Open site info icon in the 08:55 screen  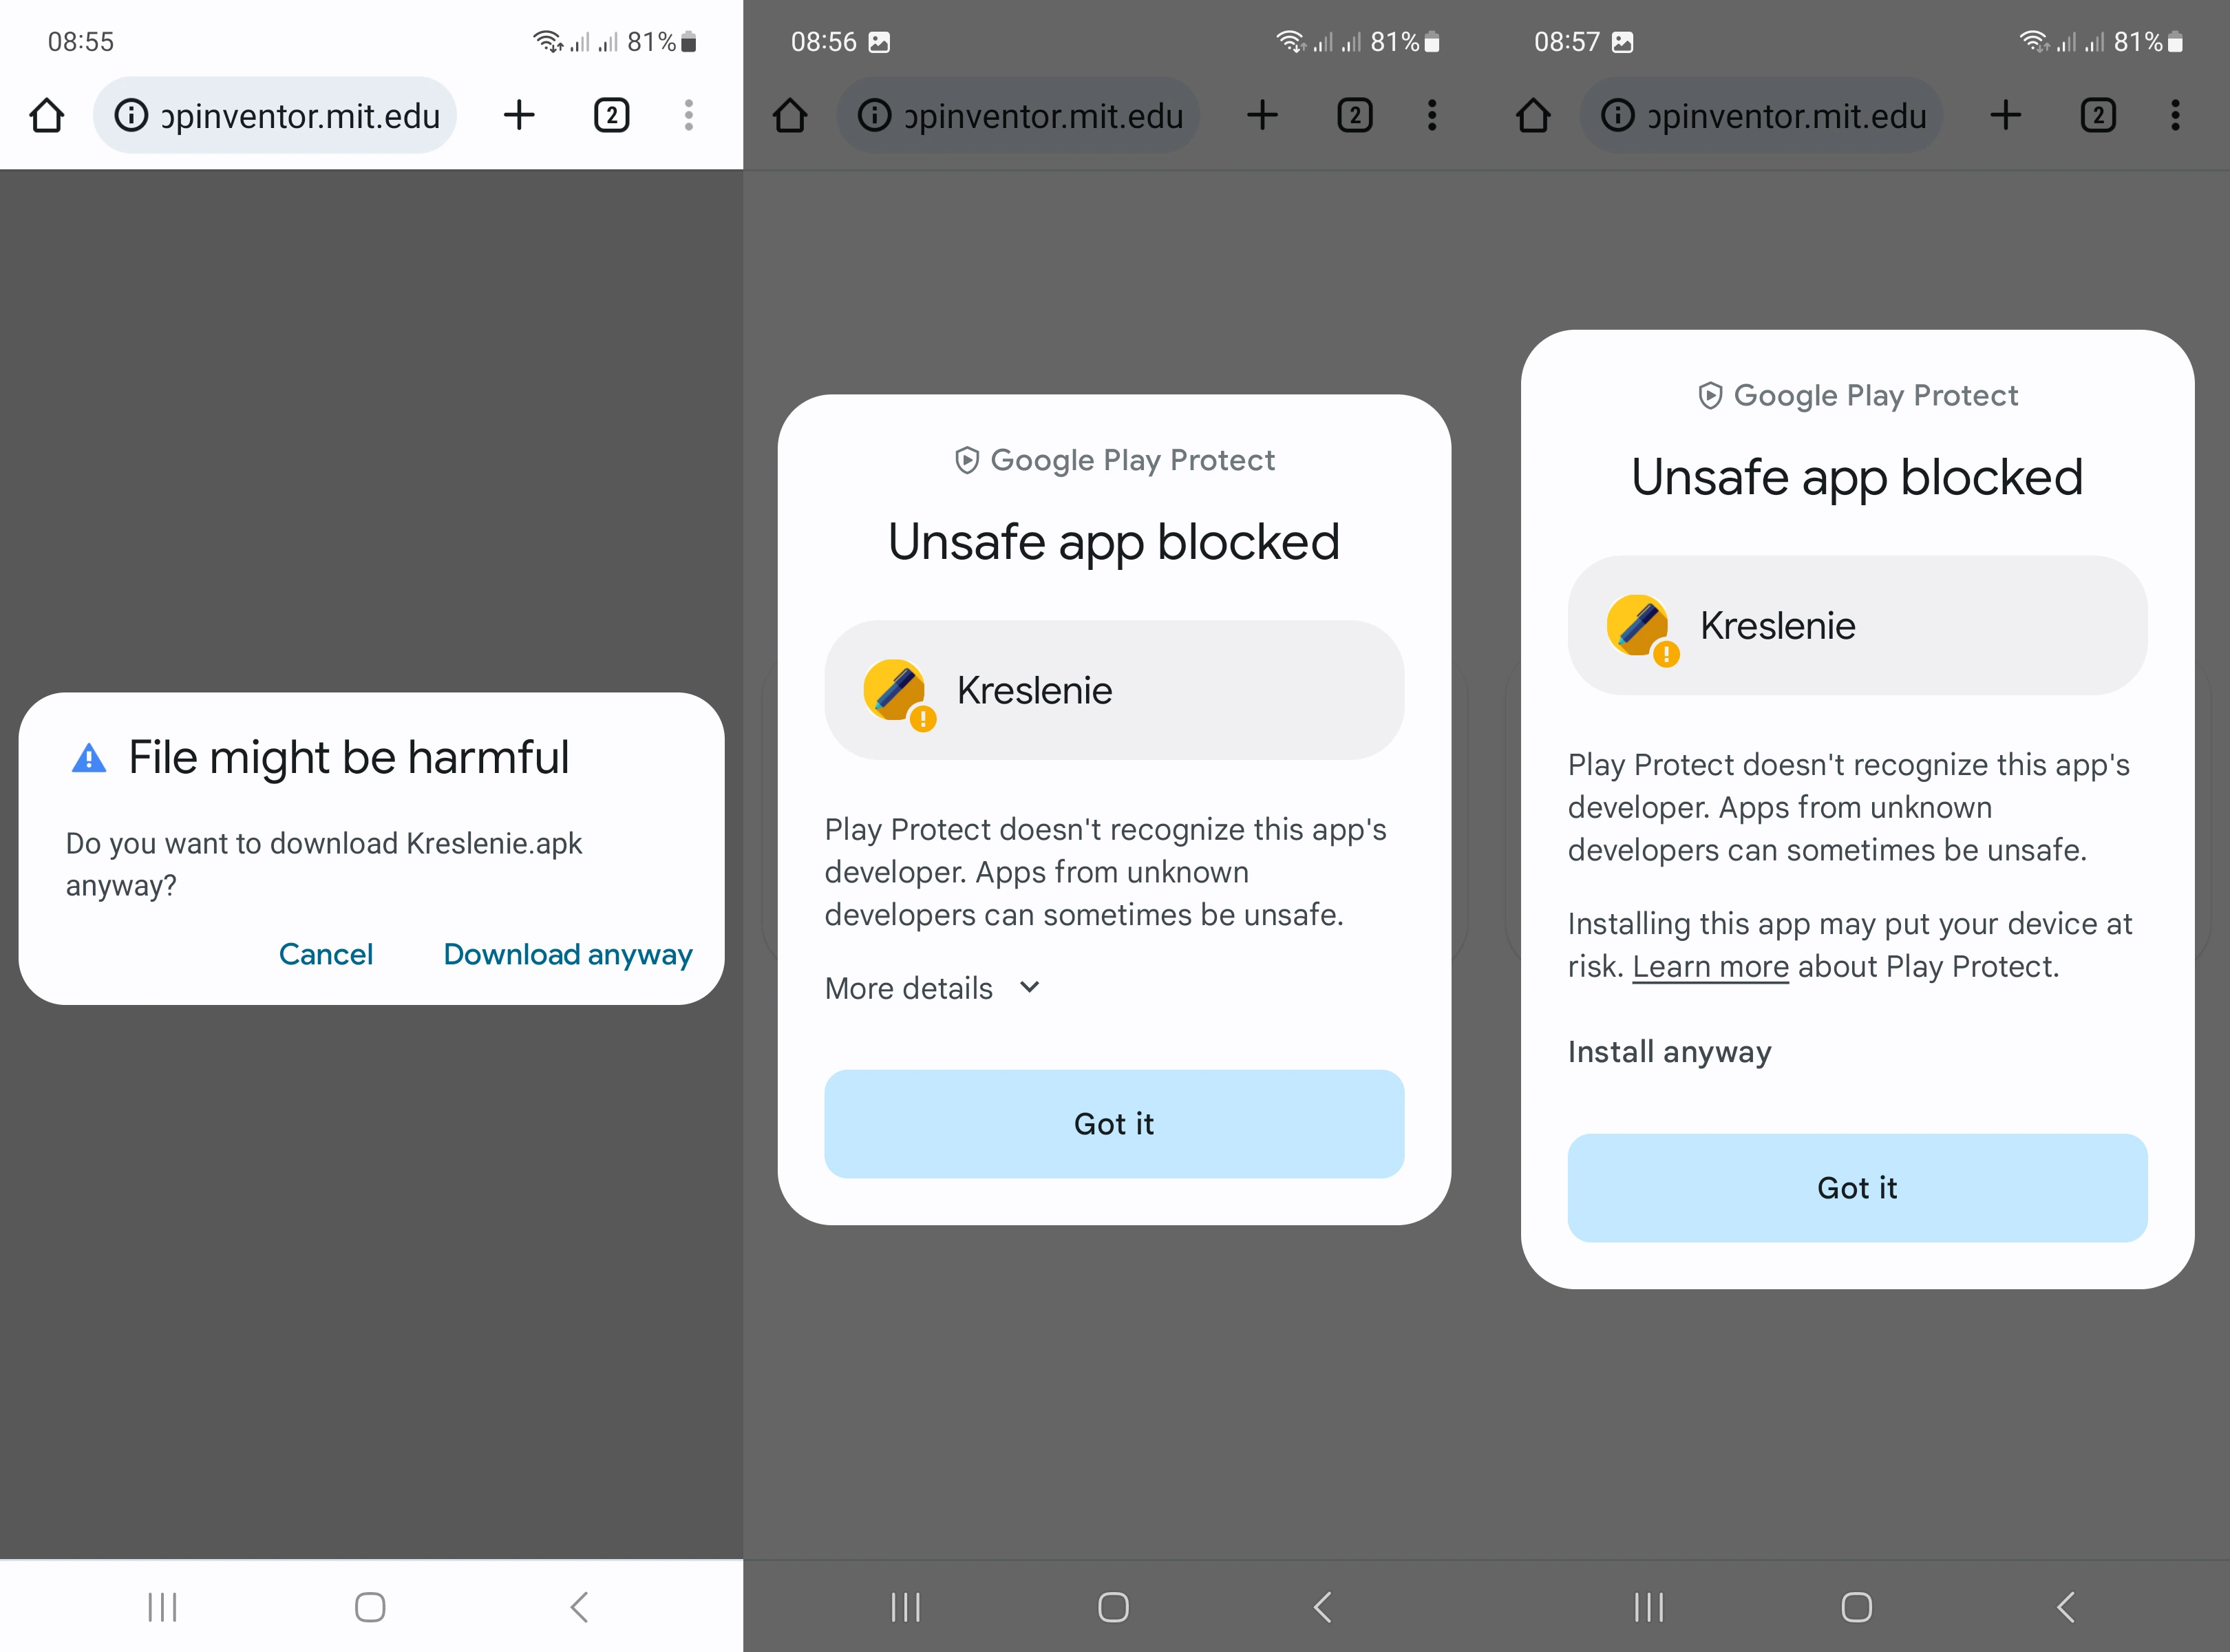(131, 115)
